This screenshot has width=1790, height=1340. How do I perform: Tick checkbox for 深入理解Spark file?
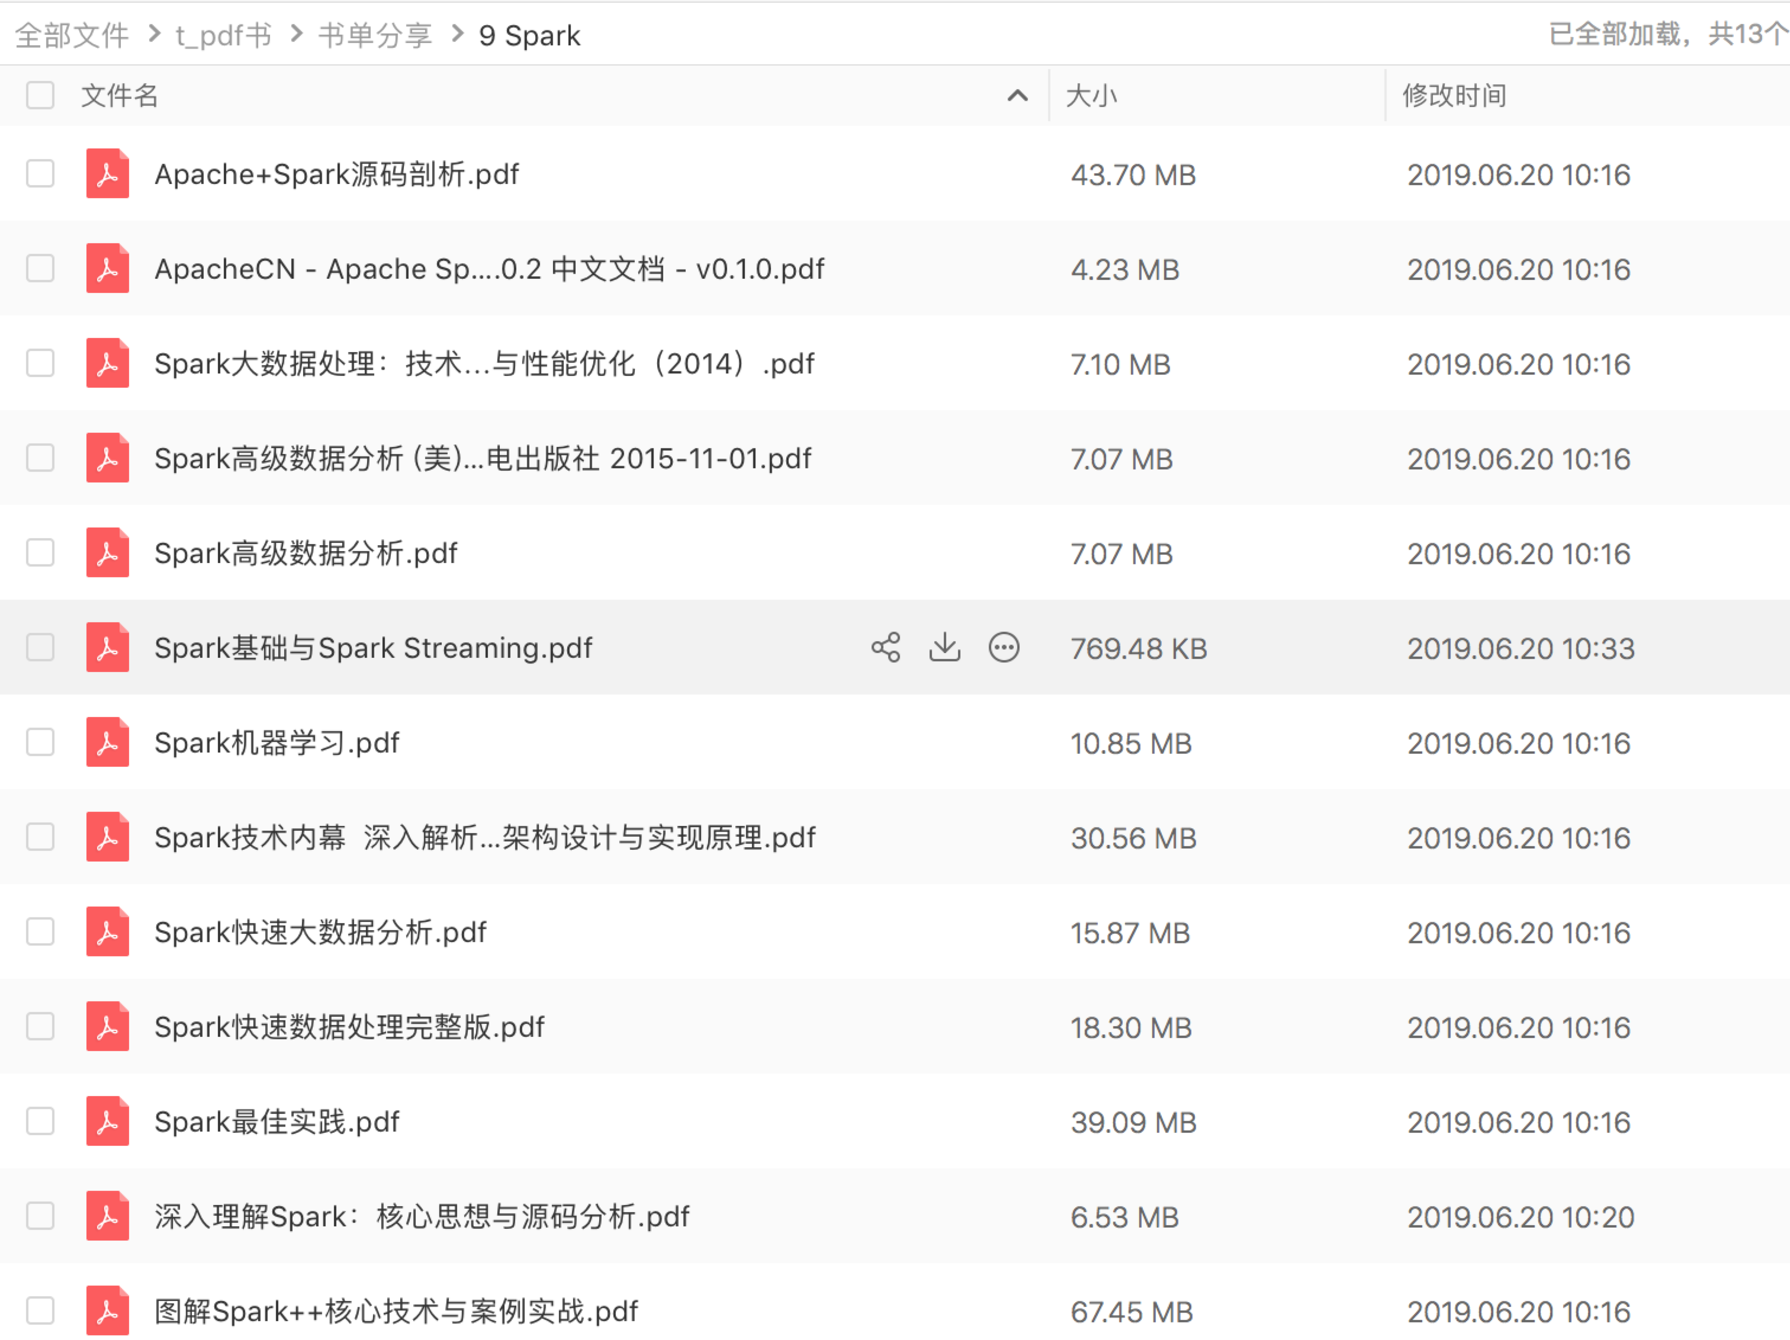(x=40, y=1216)
